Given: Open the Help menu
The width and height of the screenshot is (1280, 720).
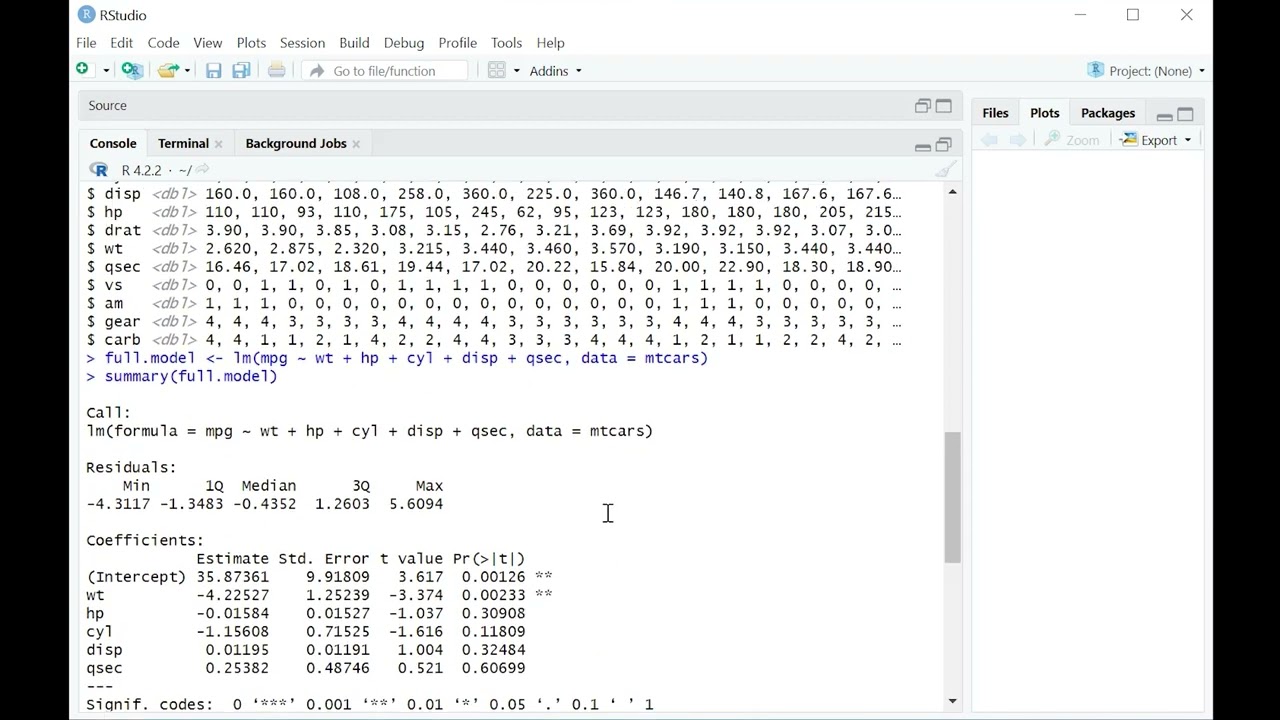Looking at the screenshot, I should pyautogui.click(x=550, y=43).
